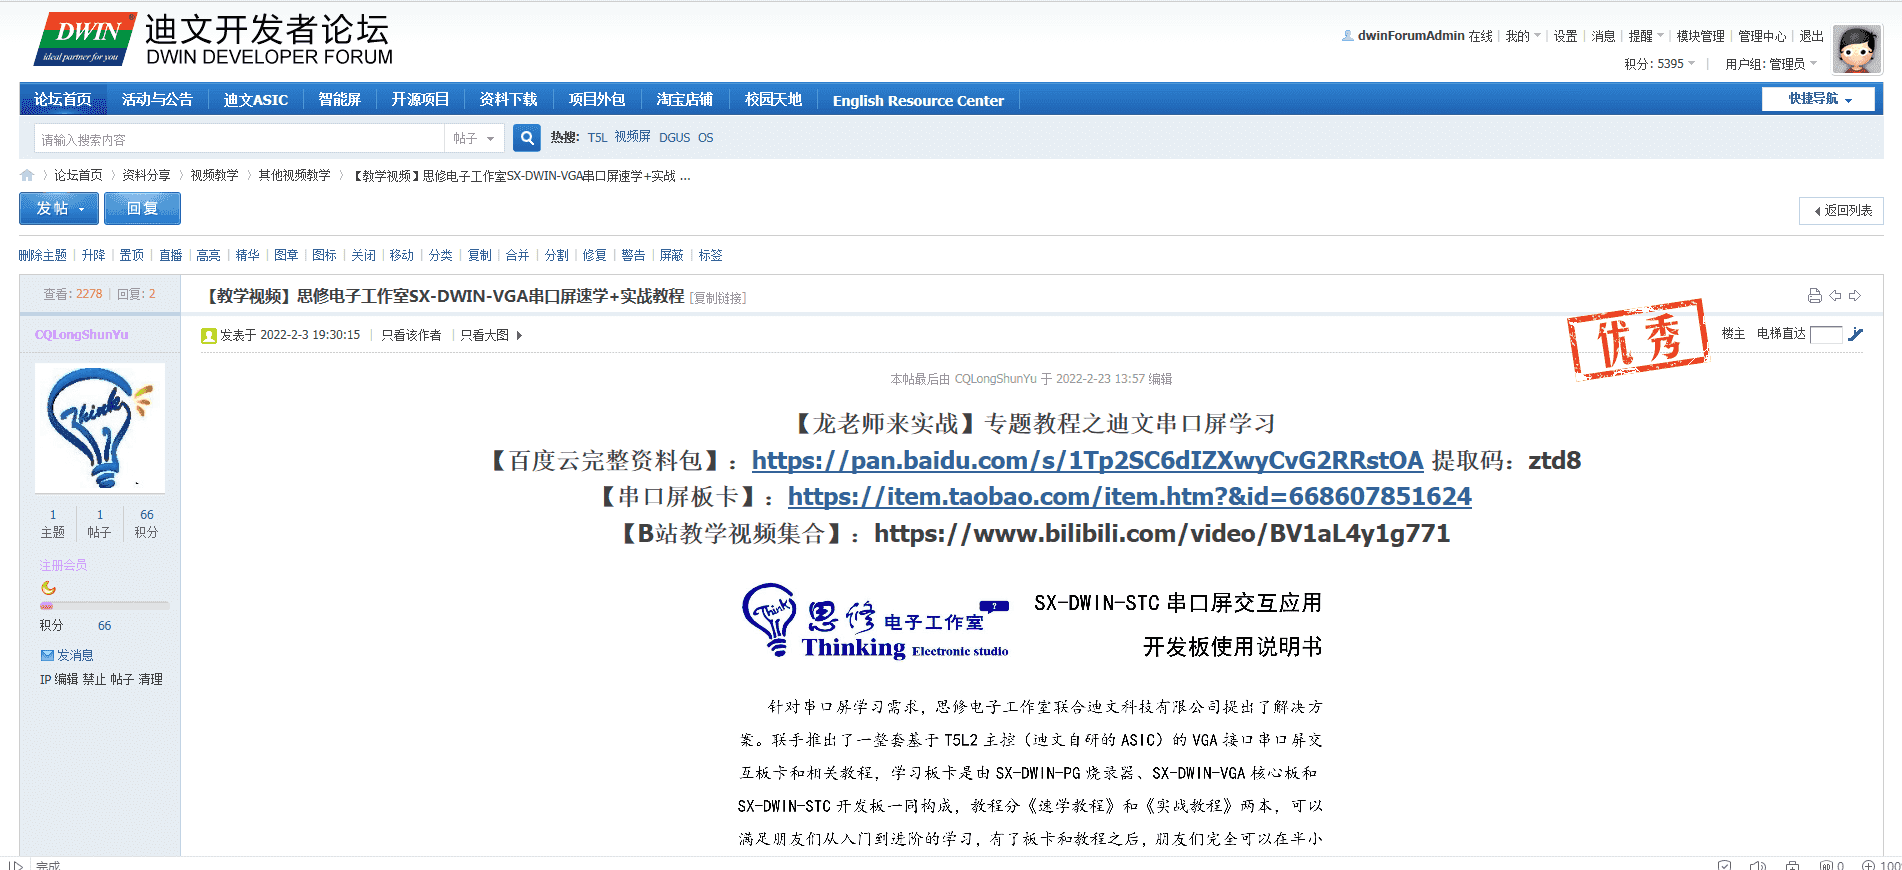The image size is (1902, 870).
Task: Click the 其他视频教学 breadcrumb link
Action: pyautogui.click(x=294, y=175)
